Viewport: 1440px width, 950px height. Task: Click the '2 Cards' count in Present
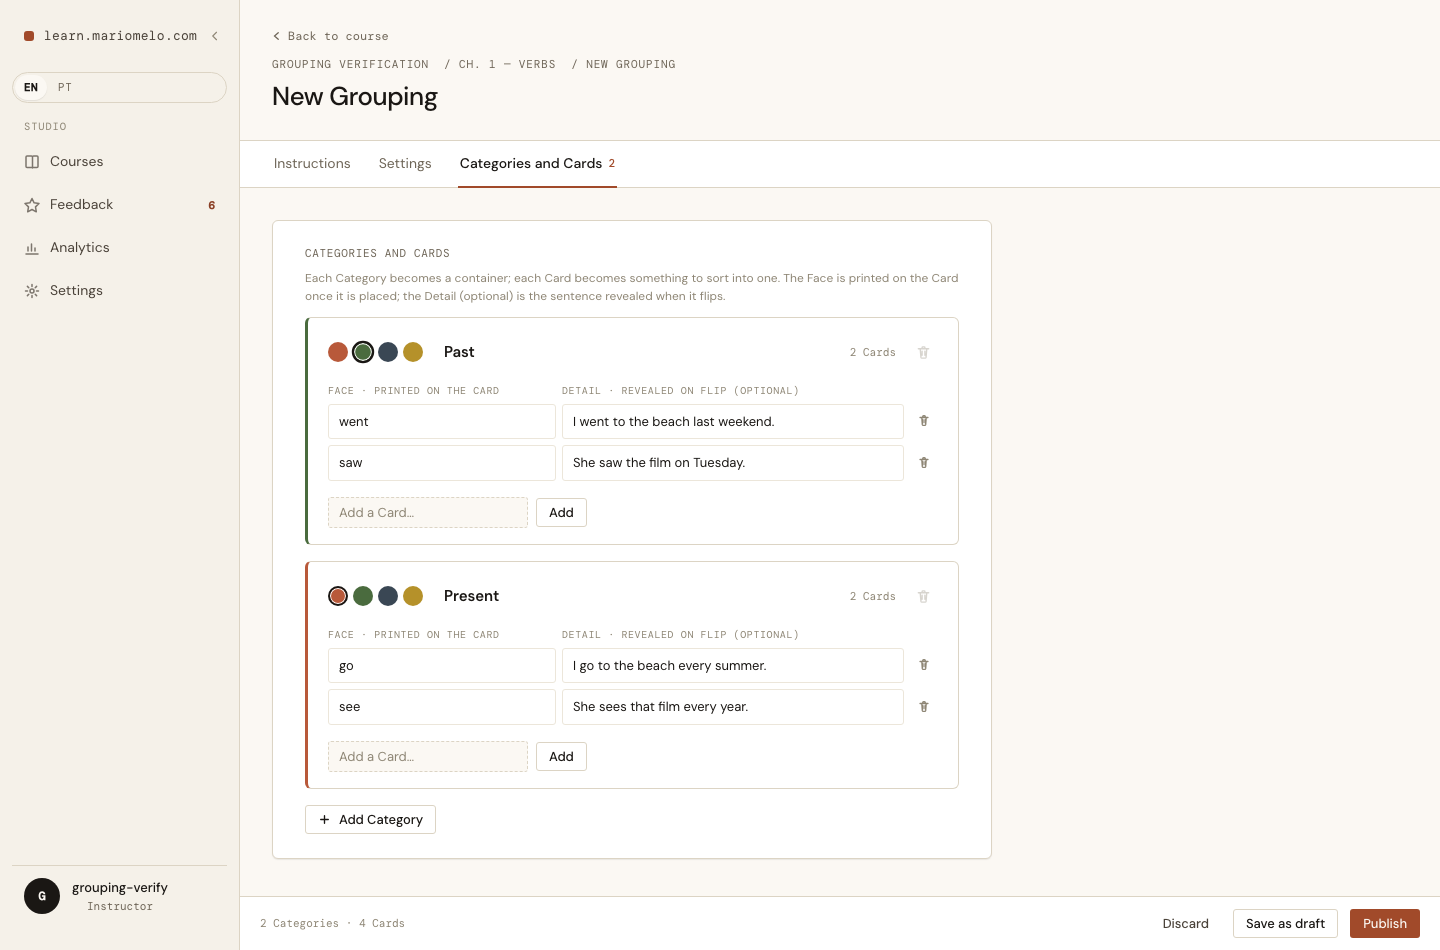click(873, 596)
